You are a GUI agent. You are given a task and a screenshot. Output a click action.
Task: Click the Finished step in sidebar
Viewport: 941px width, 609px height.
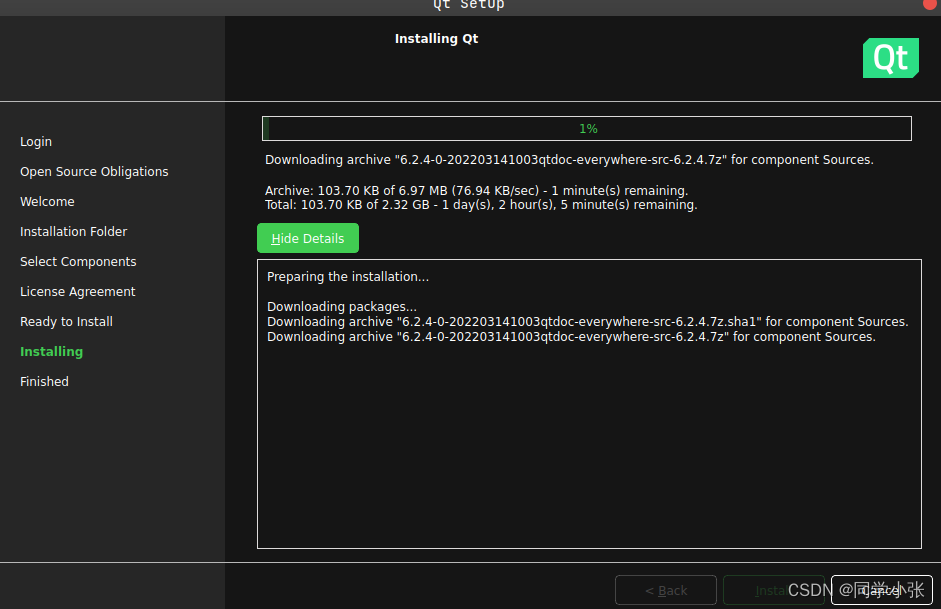[44, 381]
